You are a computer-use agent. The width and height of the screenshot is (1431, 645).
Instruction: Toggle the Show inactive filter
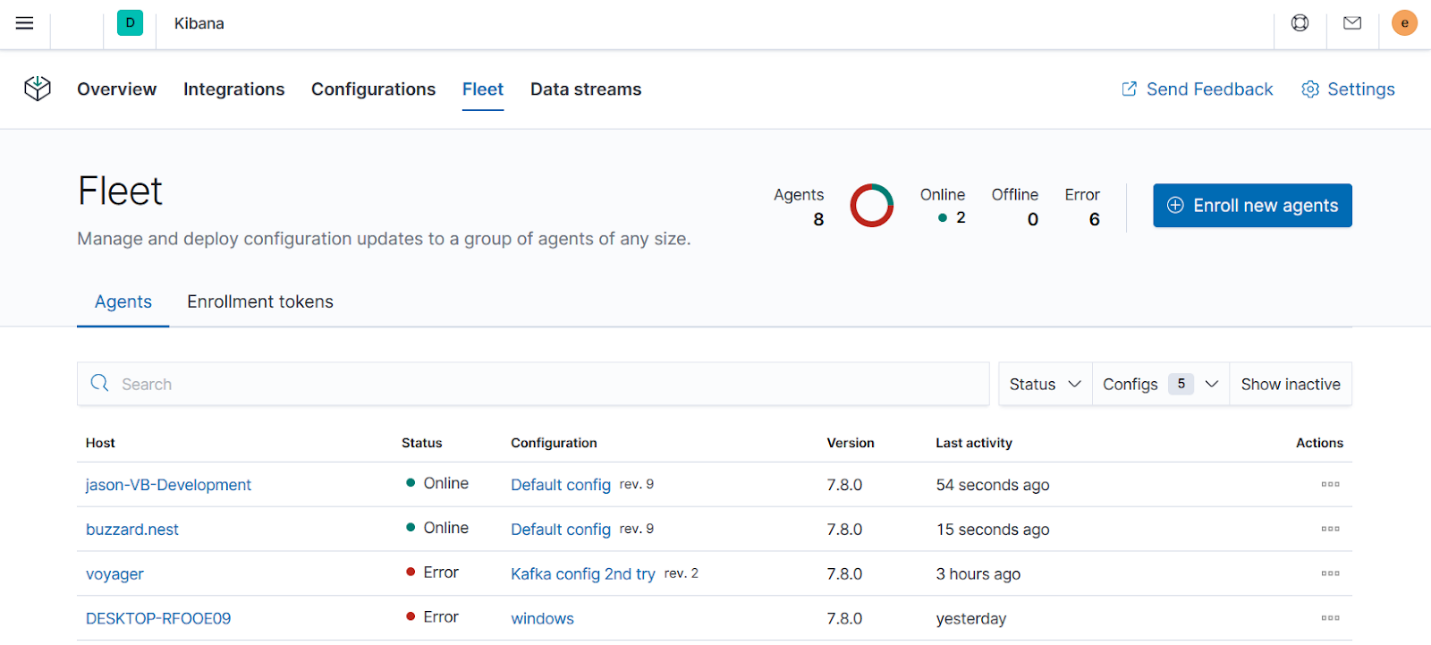coord(1290,384)
